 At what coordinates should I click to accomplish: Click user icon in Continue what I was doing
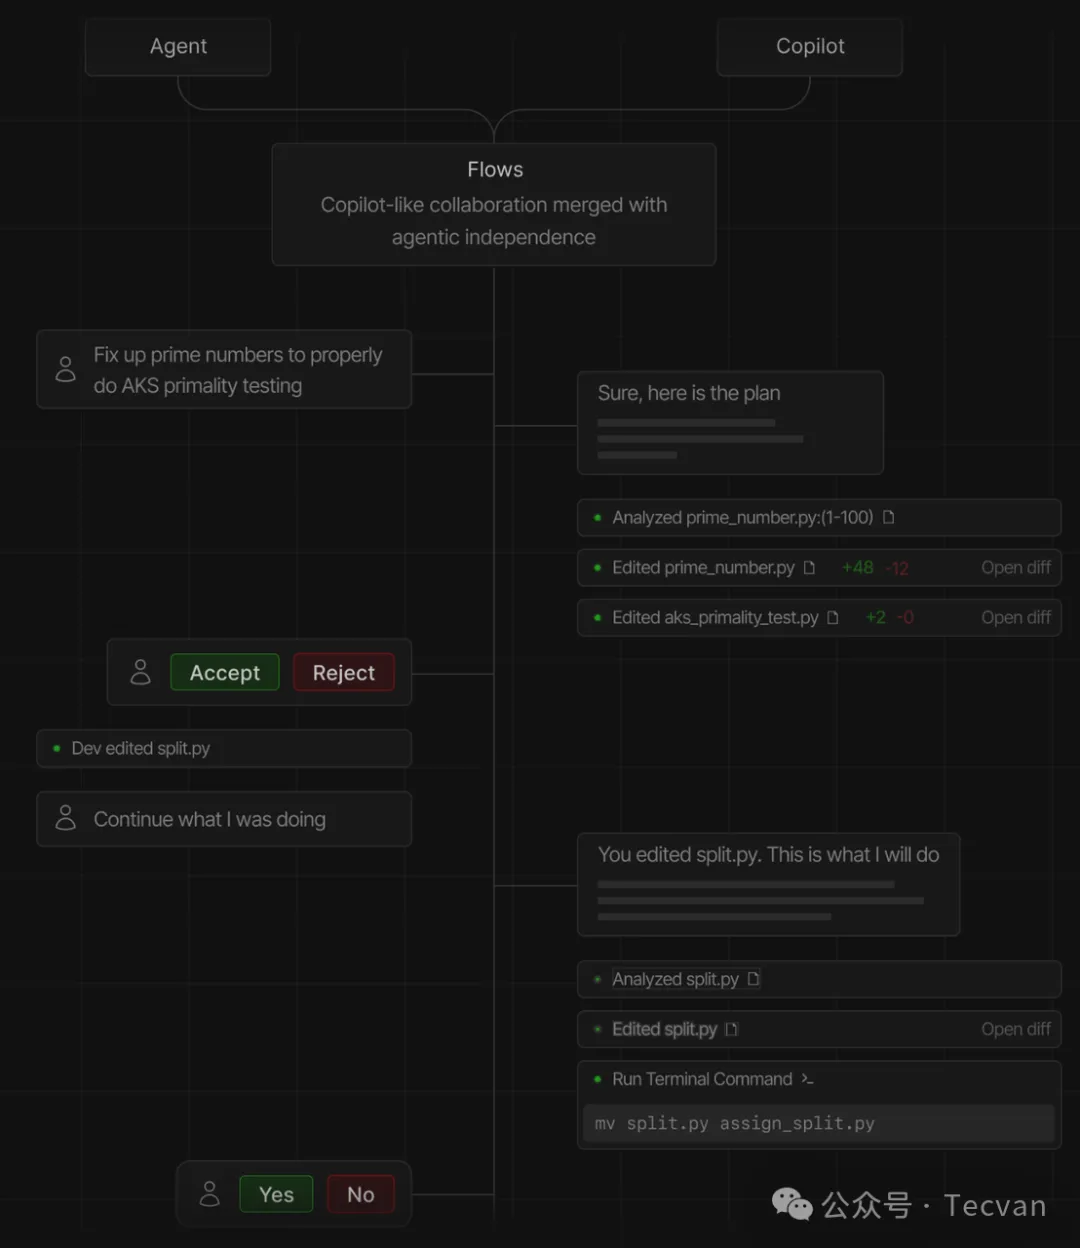click(66, 818)
